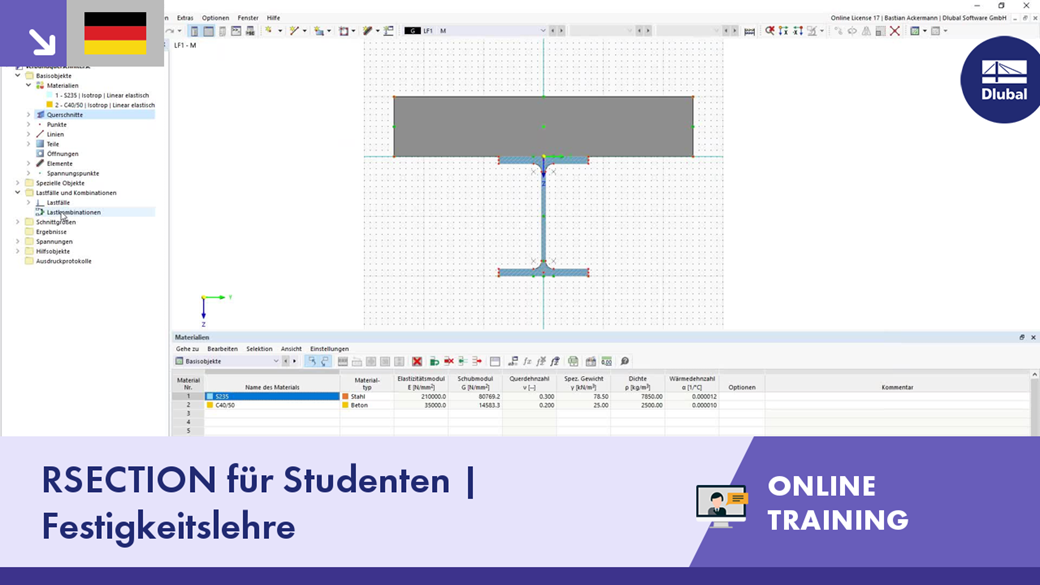Screen dimensions: 1040x585
Task: Click the 35000.0 Elastizitätsmodul cell
Action: pyautogui.click(x=421, y=405)
